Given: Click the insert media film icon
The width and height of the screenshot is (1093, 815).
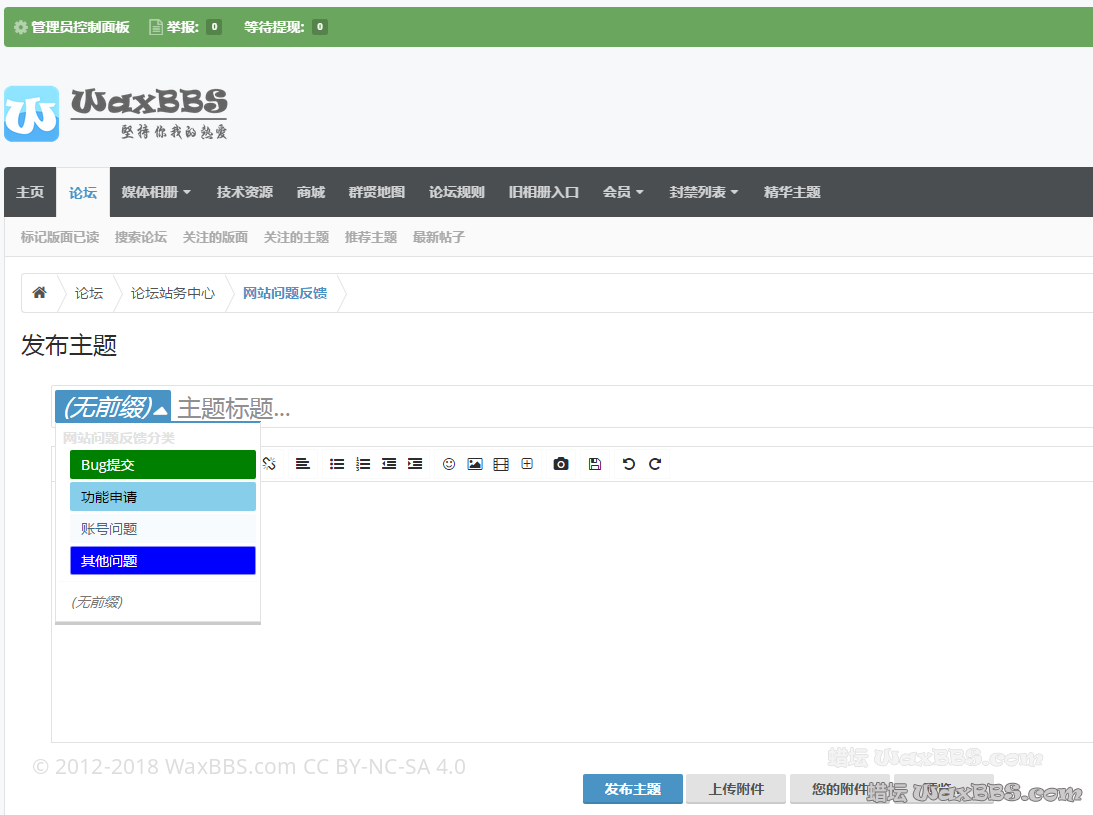Looking at the screenshot, I should [501, 464].
